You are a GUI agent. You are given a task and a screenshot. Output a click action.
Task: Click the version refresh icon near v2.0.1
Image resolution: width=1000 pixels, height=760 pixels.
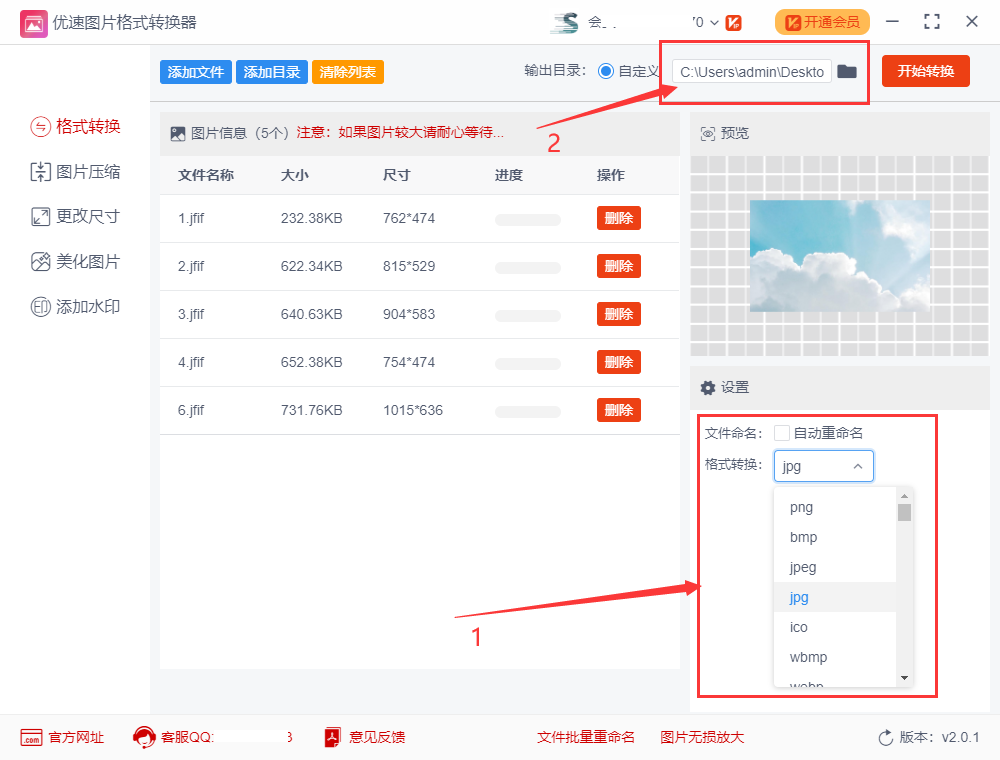point(884,737)
